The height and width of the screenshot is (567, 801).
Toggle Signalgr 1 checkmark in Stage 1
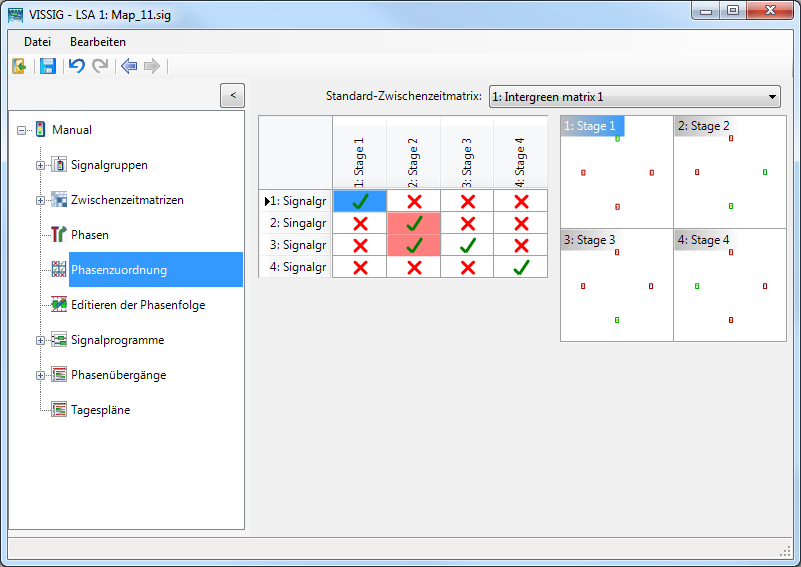pos(360,201)
